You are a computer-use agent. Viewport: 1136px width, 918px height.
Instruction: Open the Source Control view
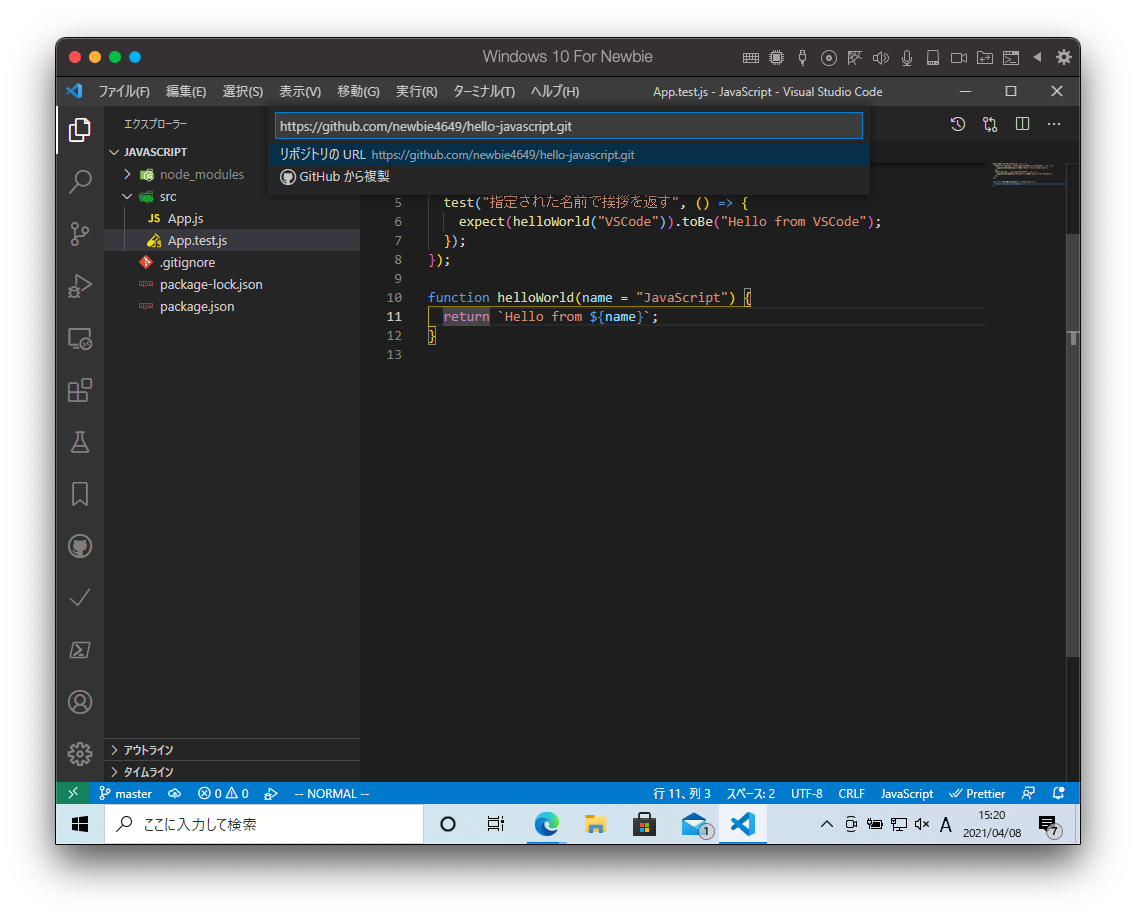coord(80,234)
